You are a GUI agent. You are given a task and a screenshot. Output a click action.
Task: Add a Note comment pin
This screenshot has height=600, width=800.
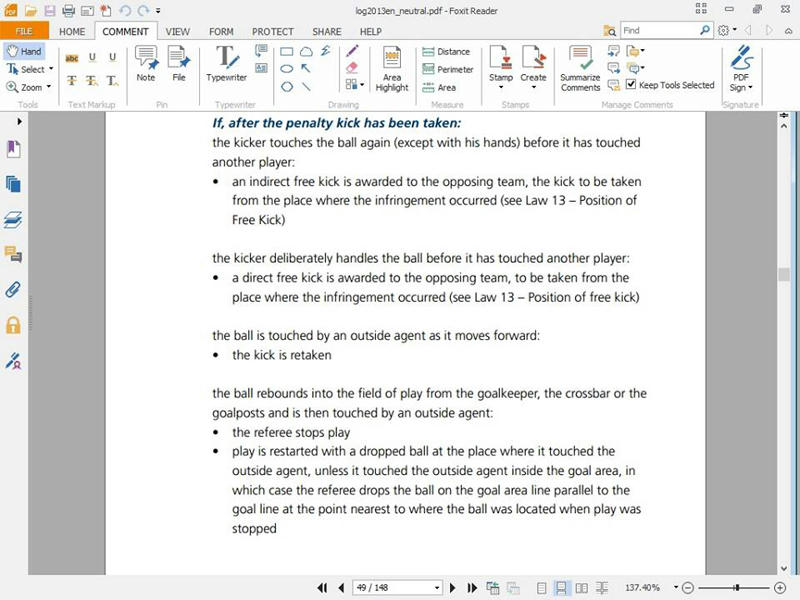coord(146,64)
